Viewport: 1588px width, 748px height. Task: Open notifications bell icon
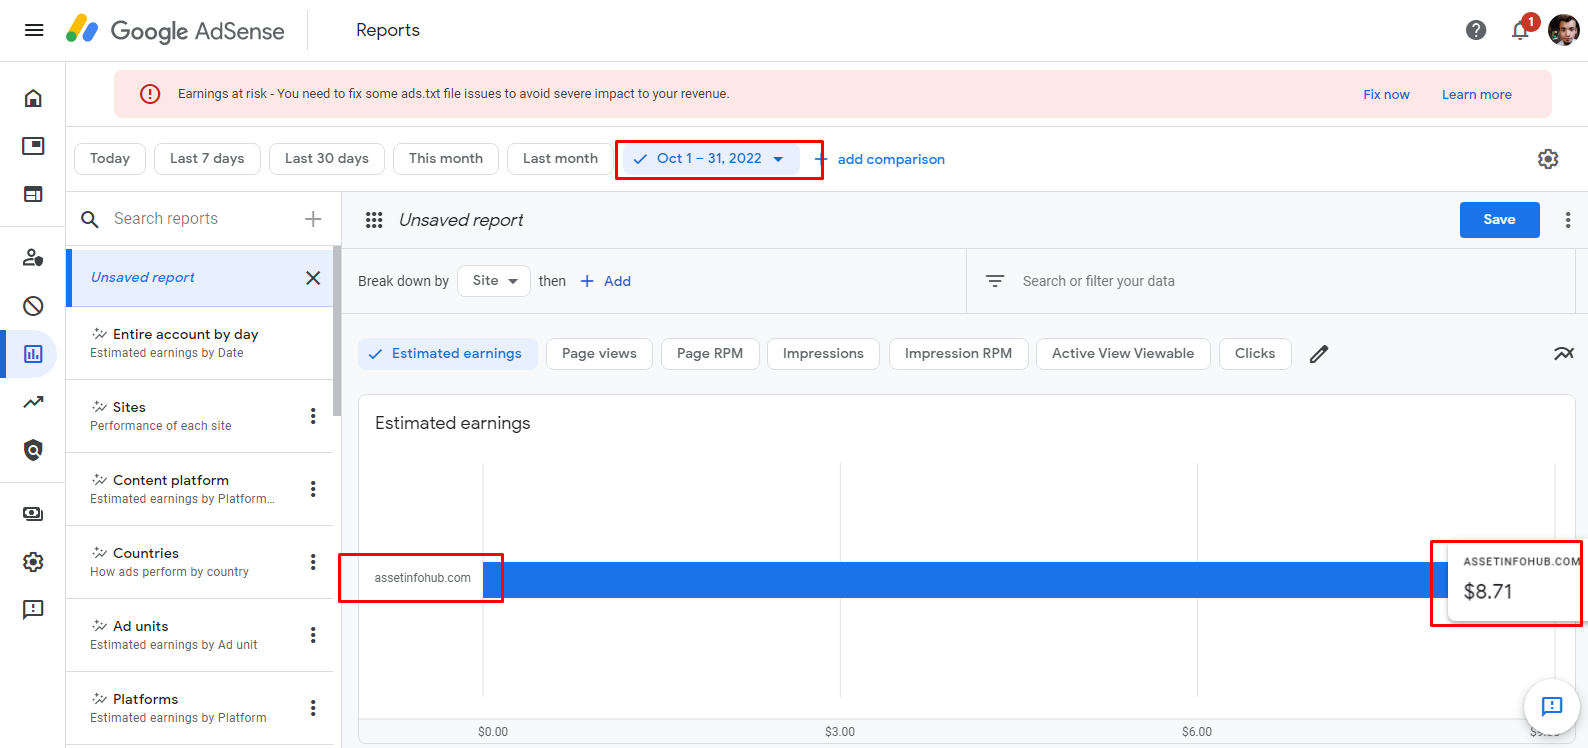click(1520, 31)
